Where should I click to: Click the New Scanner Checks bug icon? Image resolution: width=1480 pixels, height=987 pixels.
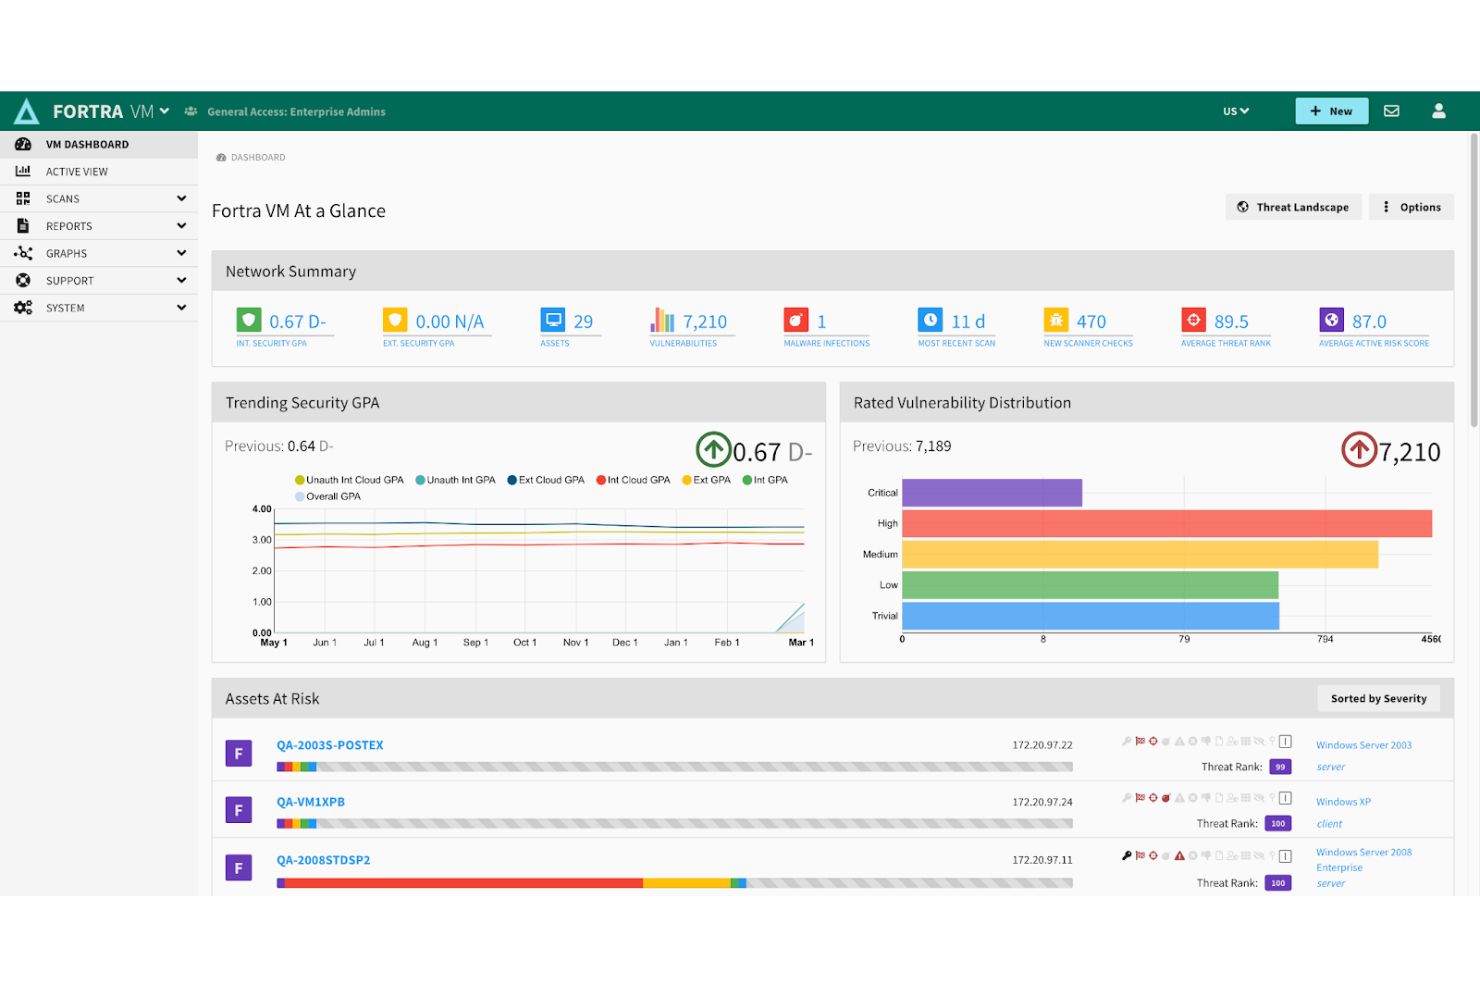1056,320
